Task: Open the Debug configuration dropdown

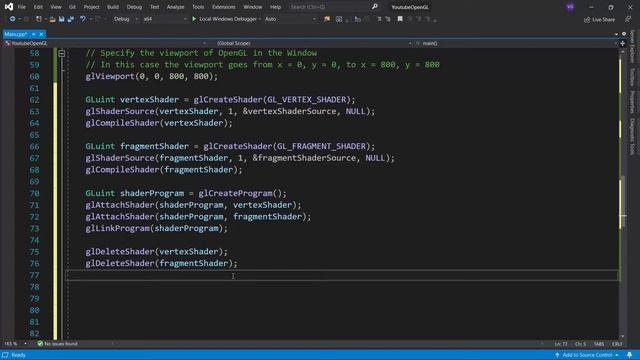Action: tap(125, 19)
